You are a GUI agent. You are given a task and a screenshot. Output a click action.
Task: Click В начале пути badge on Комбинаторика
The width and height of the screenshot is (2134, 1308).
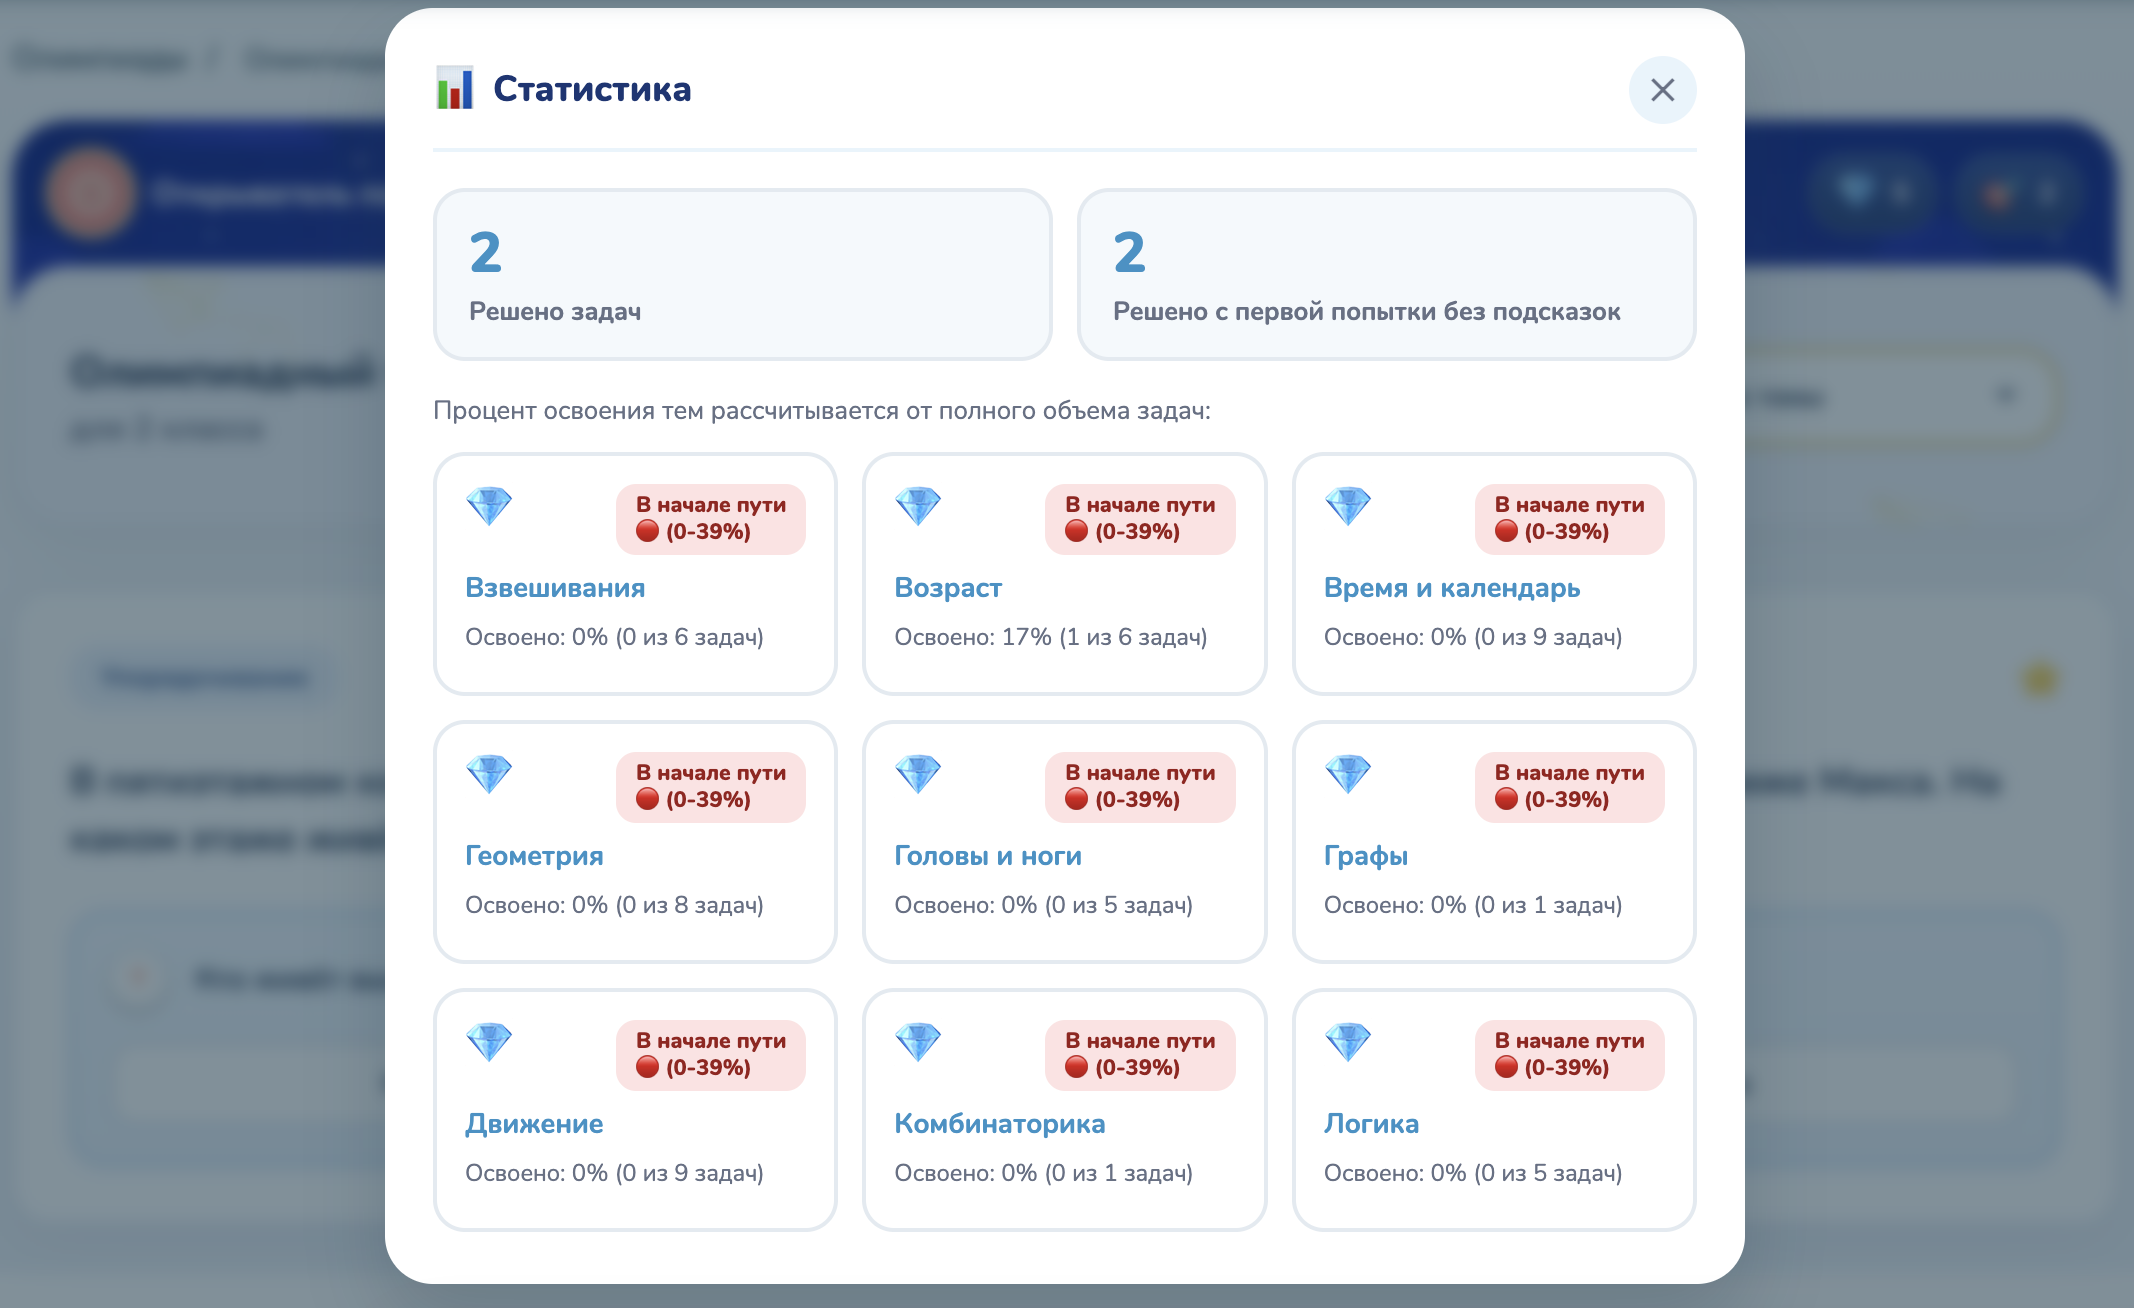pyautogui.click(x=1140, y=1055)
